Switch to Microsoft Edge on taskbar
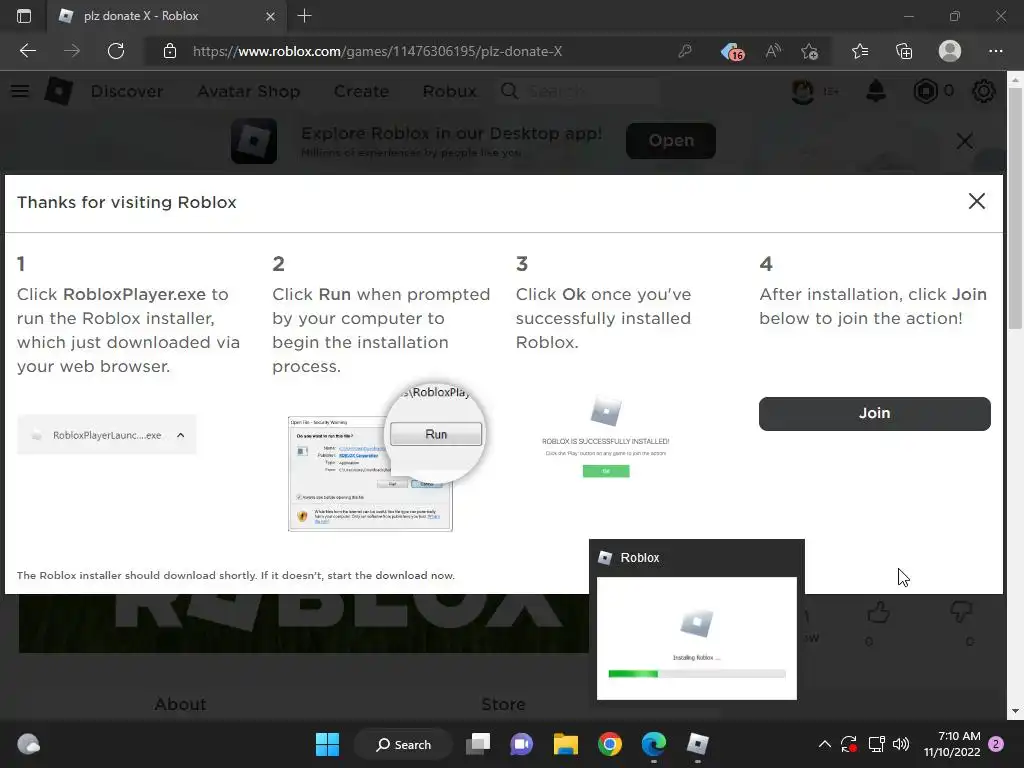Screen dimensions: 1024x768 pos(654,744)
